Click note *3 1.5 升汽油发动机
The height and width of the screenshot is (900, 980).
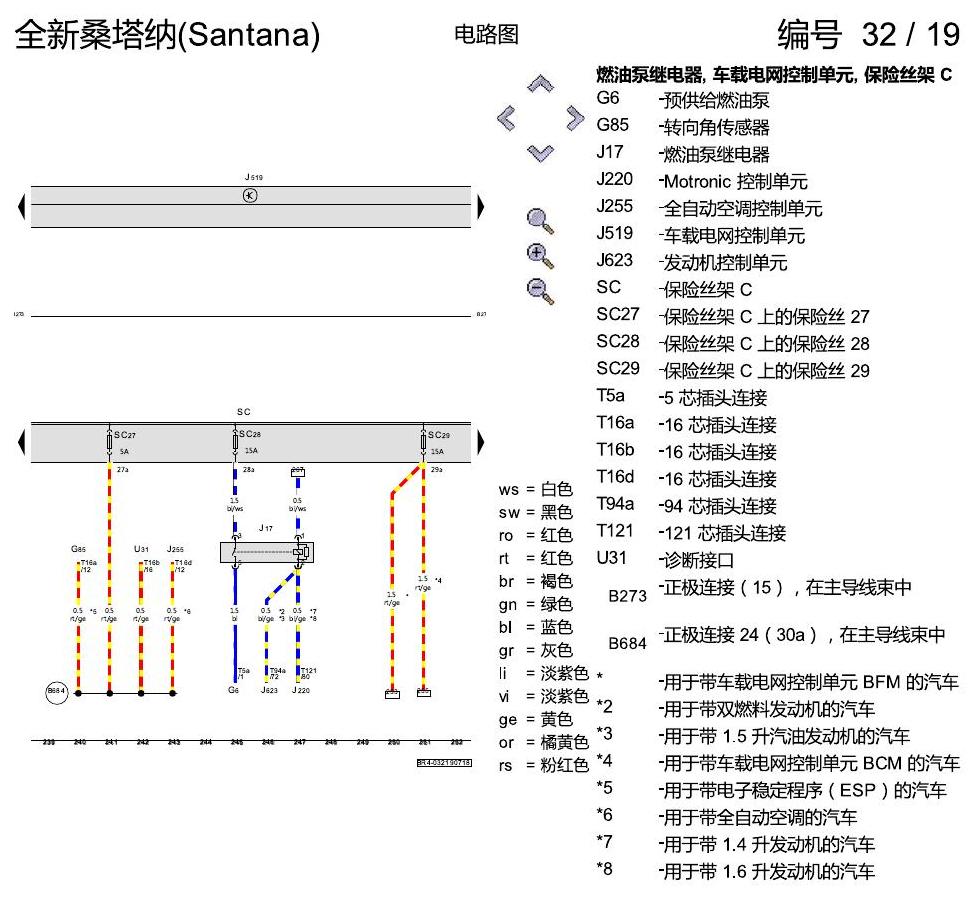753,735
